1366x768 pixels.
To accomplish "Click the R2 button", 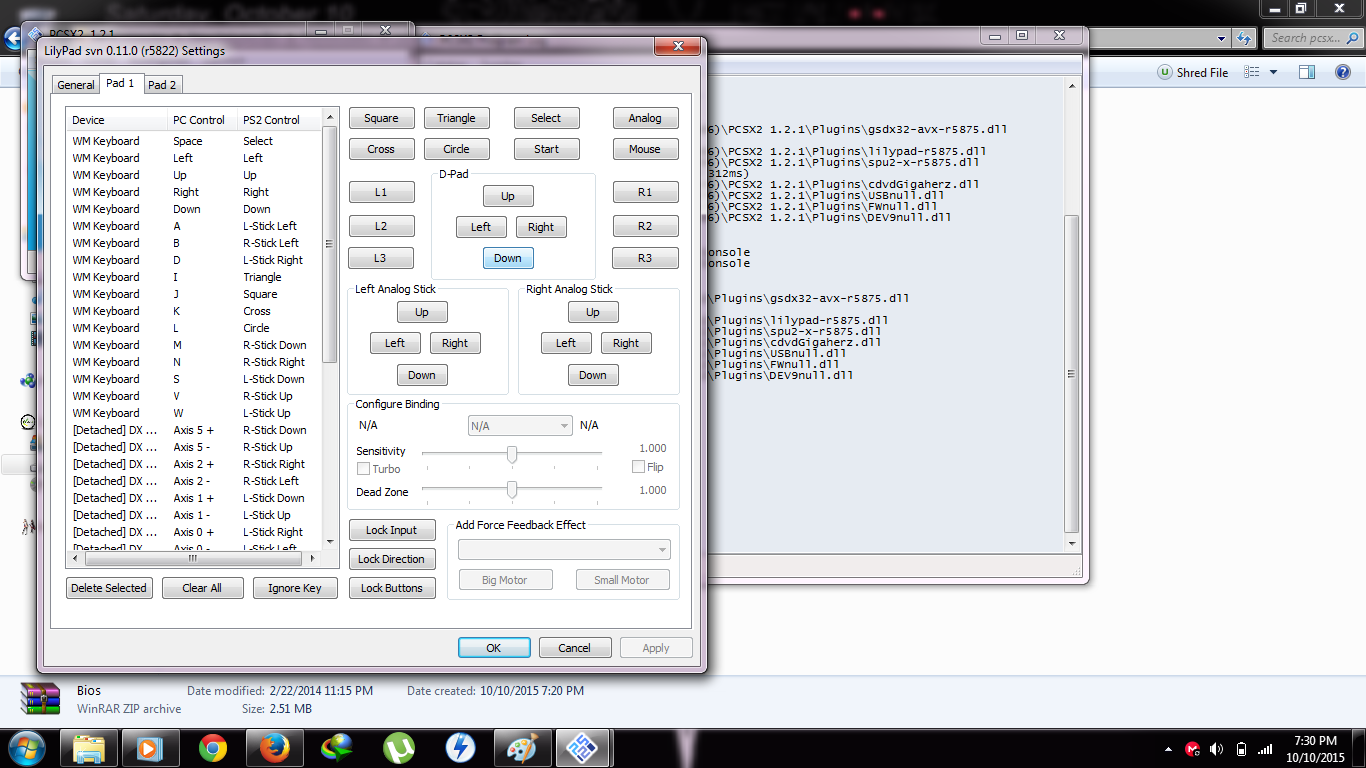I will (645, 226).
